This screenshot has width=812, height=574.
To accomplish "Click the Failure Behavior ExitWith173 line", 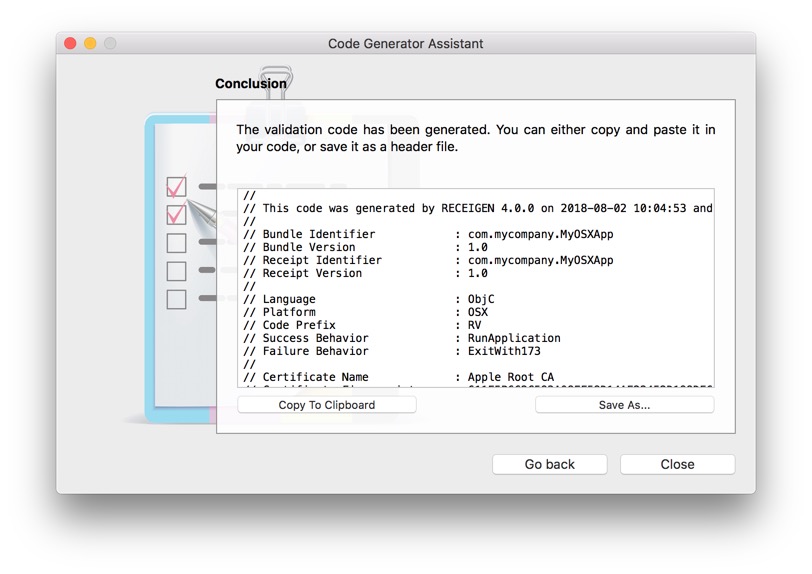I will click(x=402, y=351).
